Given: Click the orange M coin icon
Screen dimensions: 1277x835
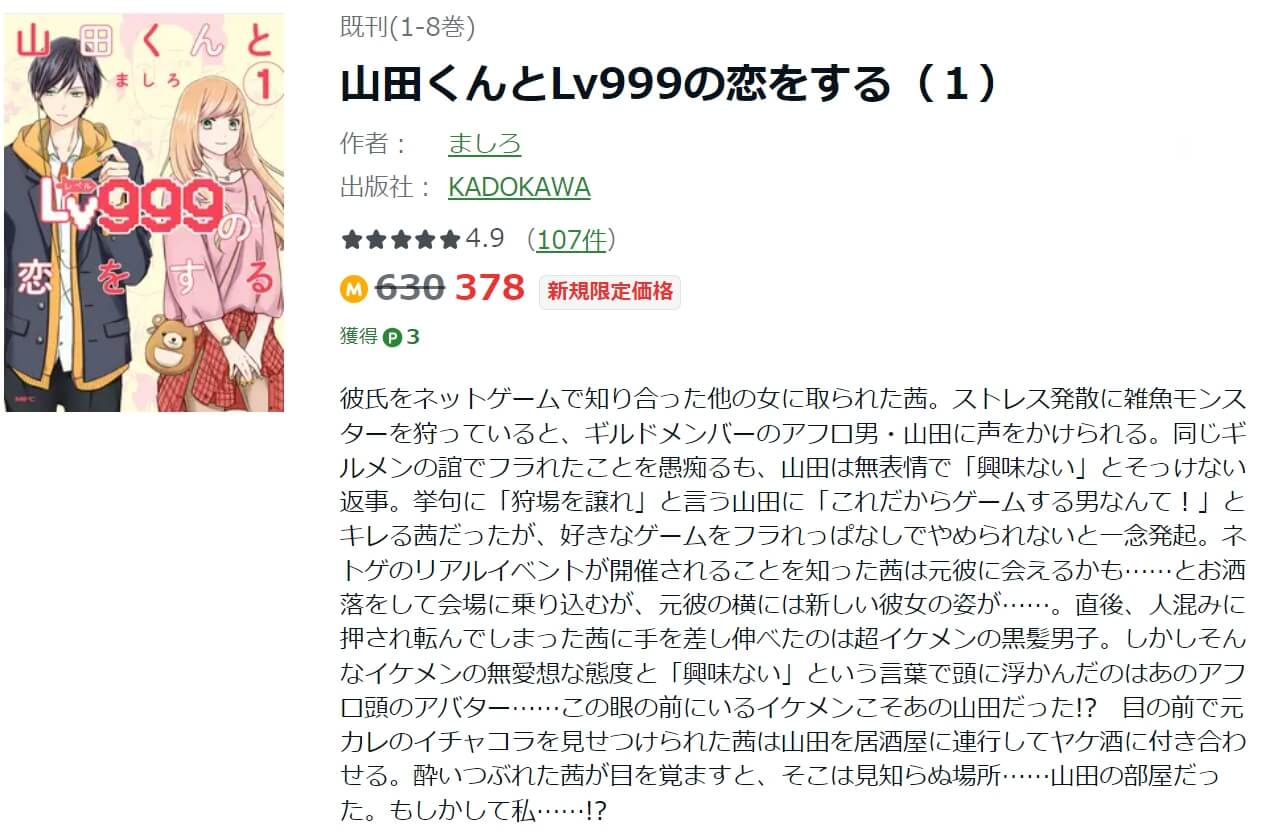Looking at the screenshot, I should coord(355,290).
